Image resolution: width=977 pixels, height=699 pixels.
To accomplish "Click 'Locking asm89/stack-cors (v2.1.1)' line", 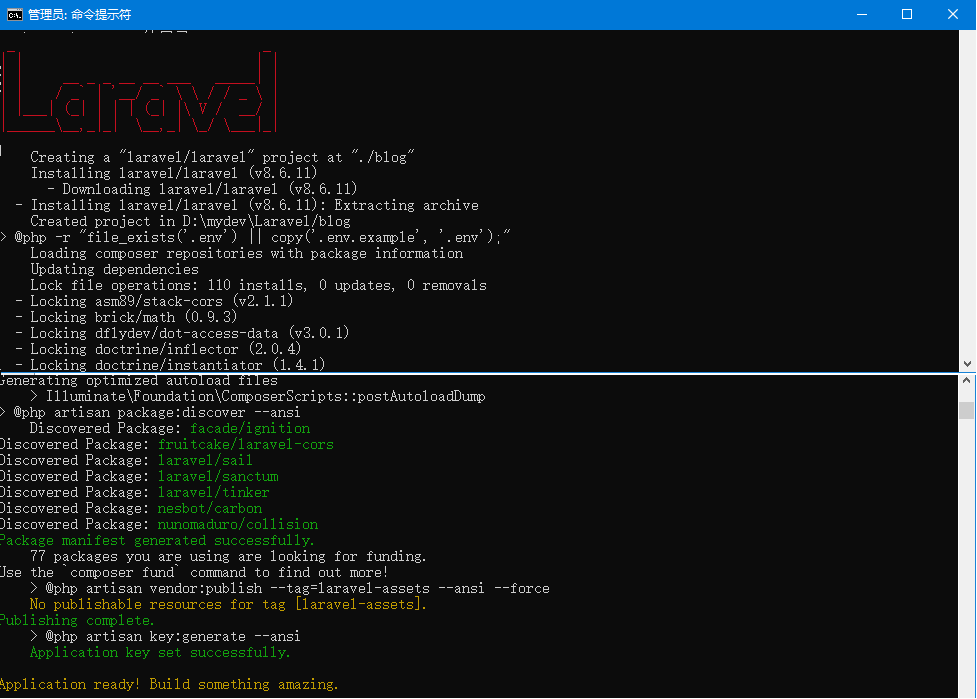I will [x=154, y=301].
